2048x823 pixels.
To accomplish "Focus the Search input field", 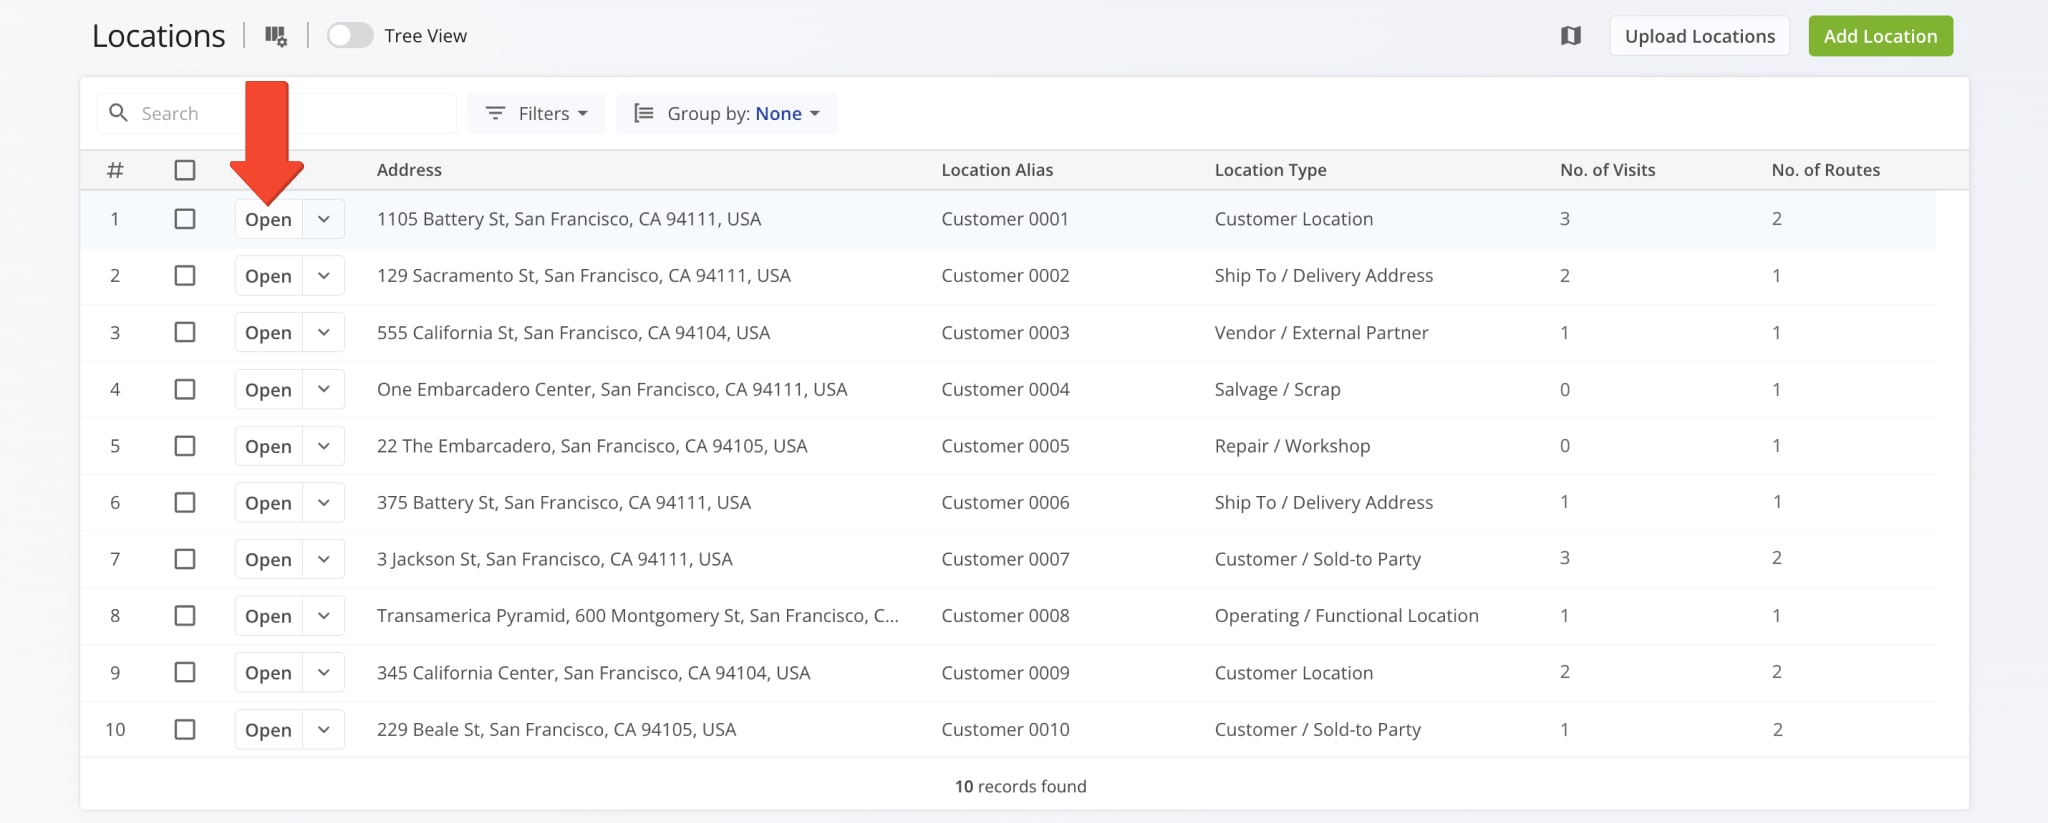I will [x=295, y=113].
